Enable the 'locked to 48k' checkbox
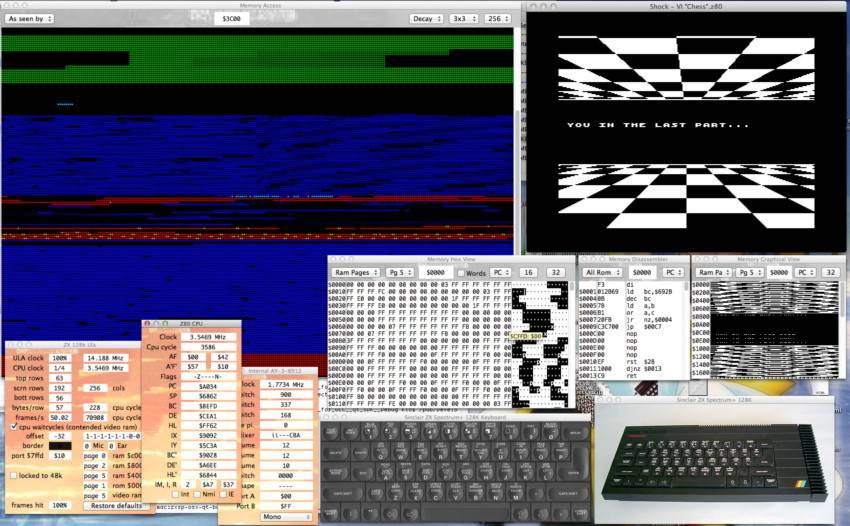 pyautogui.click(x=14, y=476)
